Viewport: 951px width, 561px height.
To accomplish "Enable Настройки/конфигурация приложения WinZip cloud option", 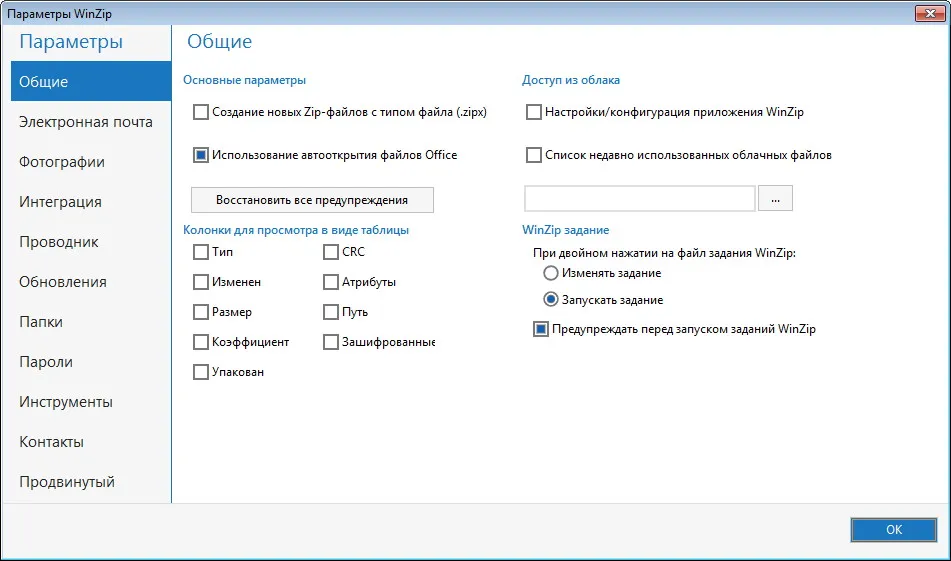I will point(534,112).
